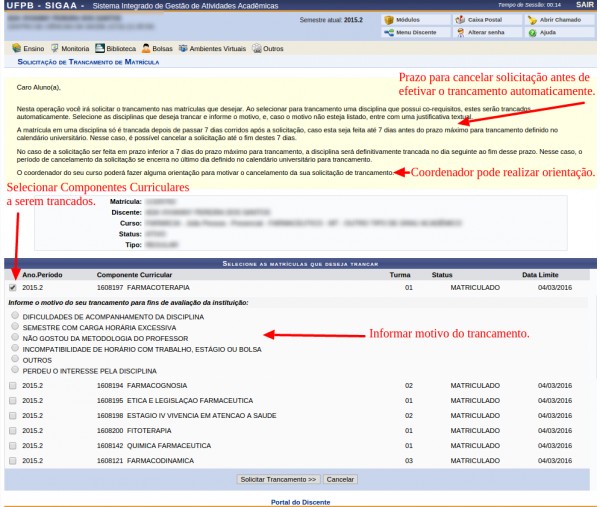Check ESTAGIO IV VIVENCIA checkbox

pos(13,415)
